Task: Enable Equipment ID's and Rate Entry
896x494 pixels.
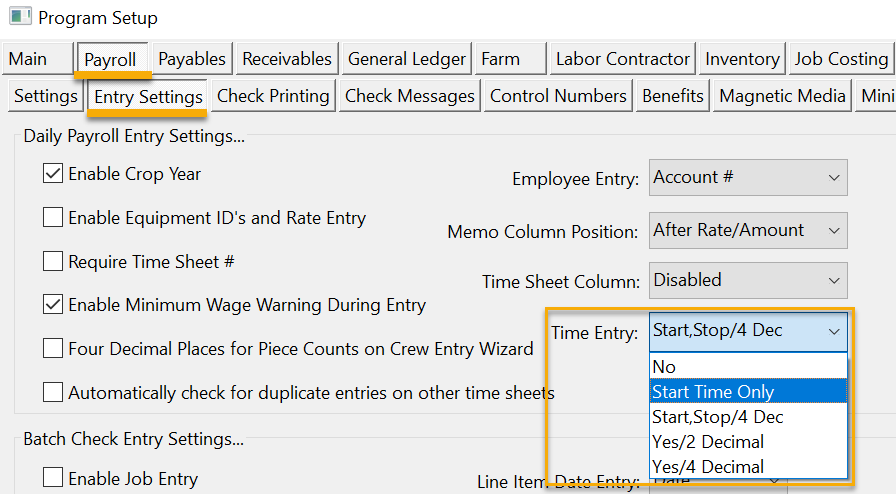Action: [53, 218]
